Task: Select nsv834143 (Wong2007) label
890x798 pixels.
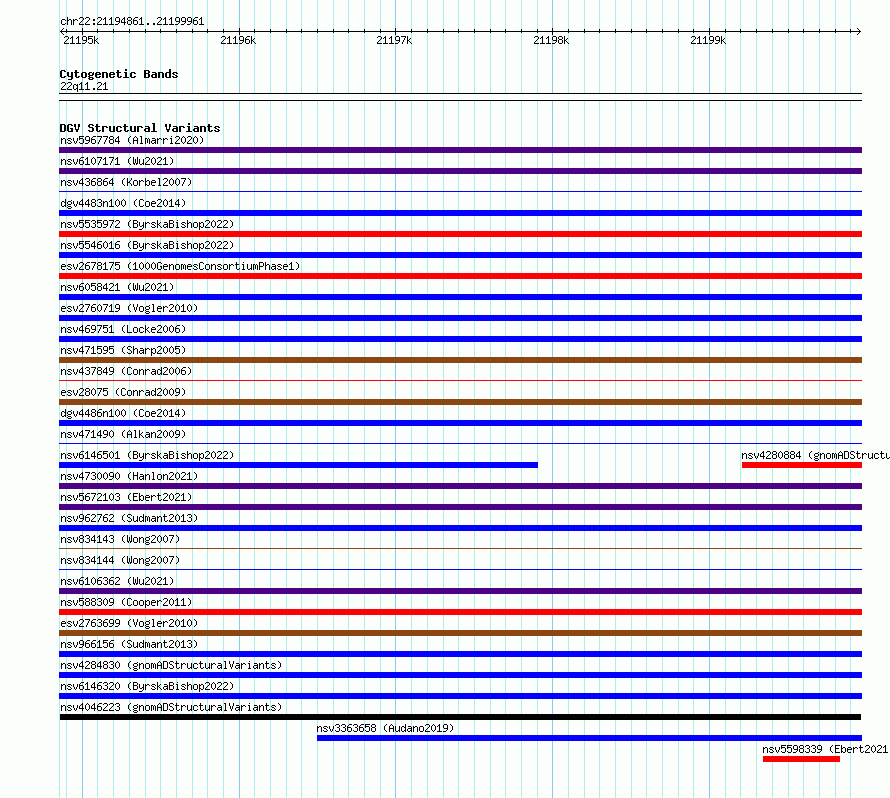Action: 120,539
